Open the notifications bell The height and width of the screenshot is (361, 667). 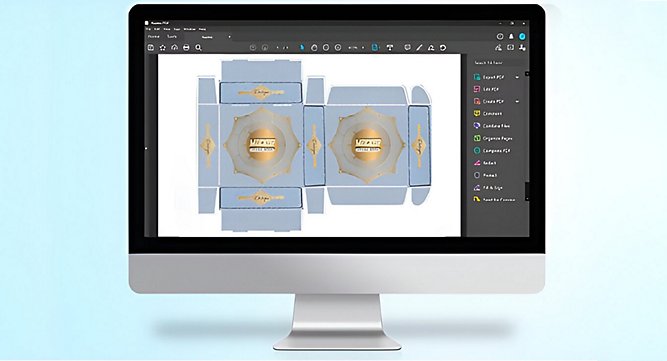(511, 37)
